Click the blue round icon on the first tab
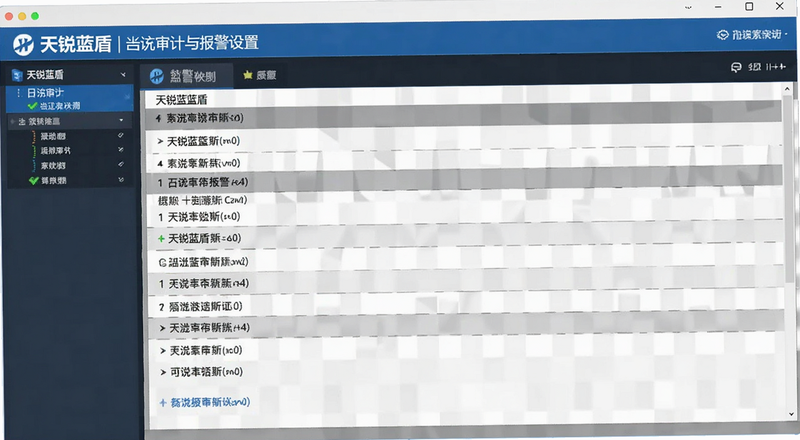 [x=157, y=77]
